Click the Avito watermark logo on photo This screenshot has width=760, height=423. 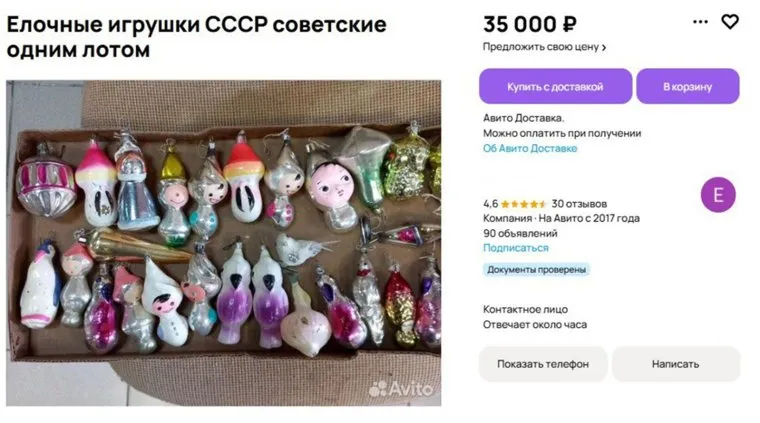[x=400, y=389]
